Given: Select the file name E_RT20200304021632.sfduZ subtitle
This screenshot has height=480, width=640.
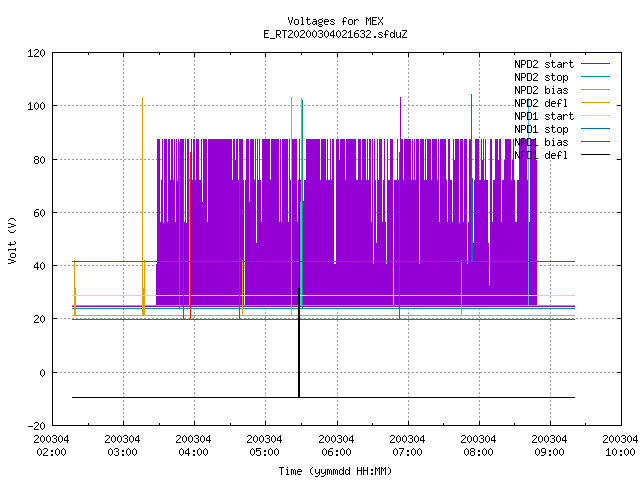Looking at the screenshot, I should tap(335, 34).
